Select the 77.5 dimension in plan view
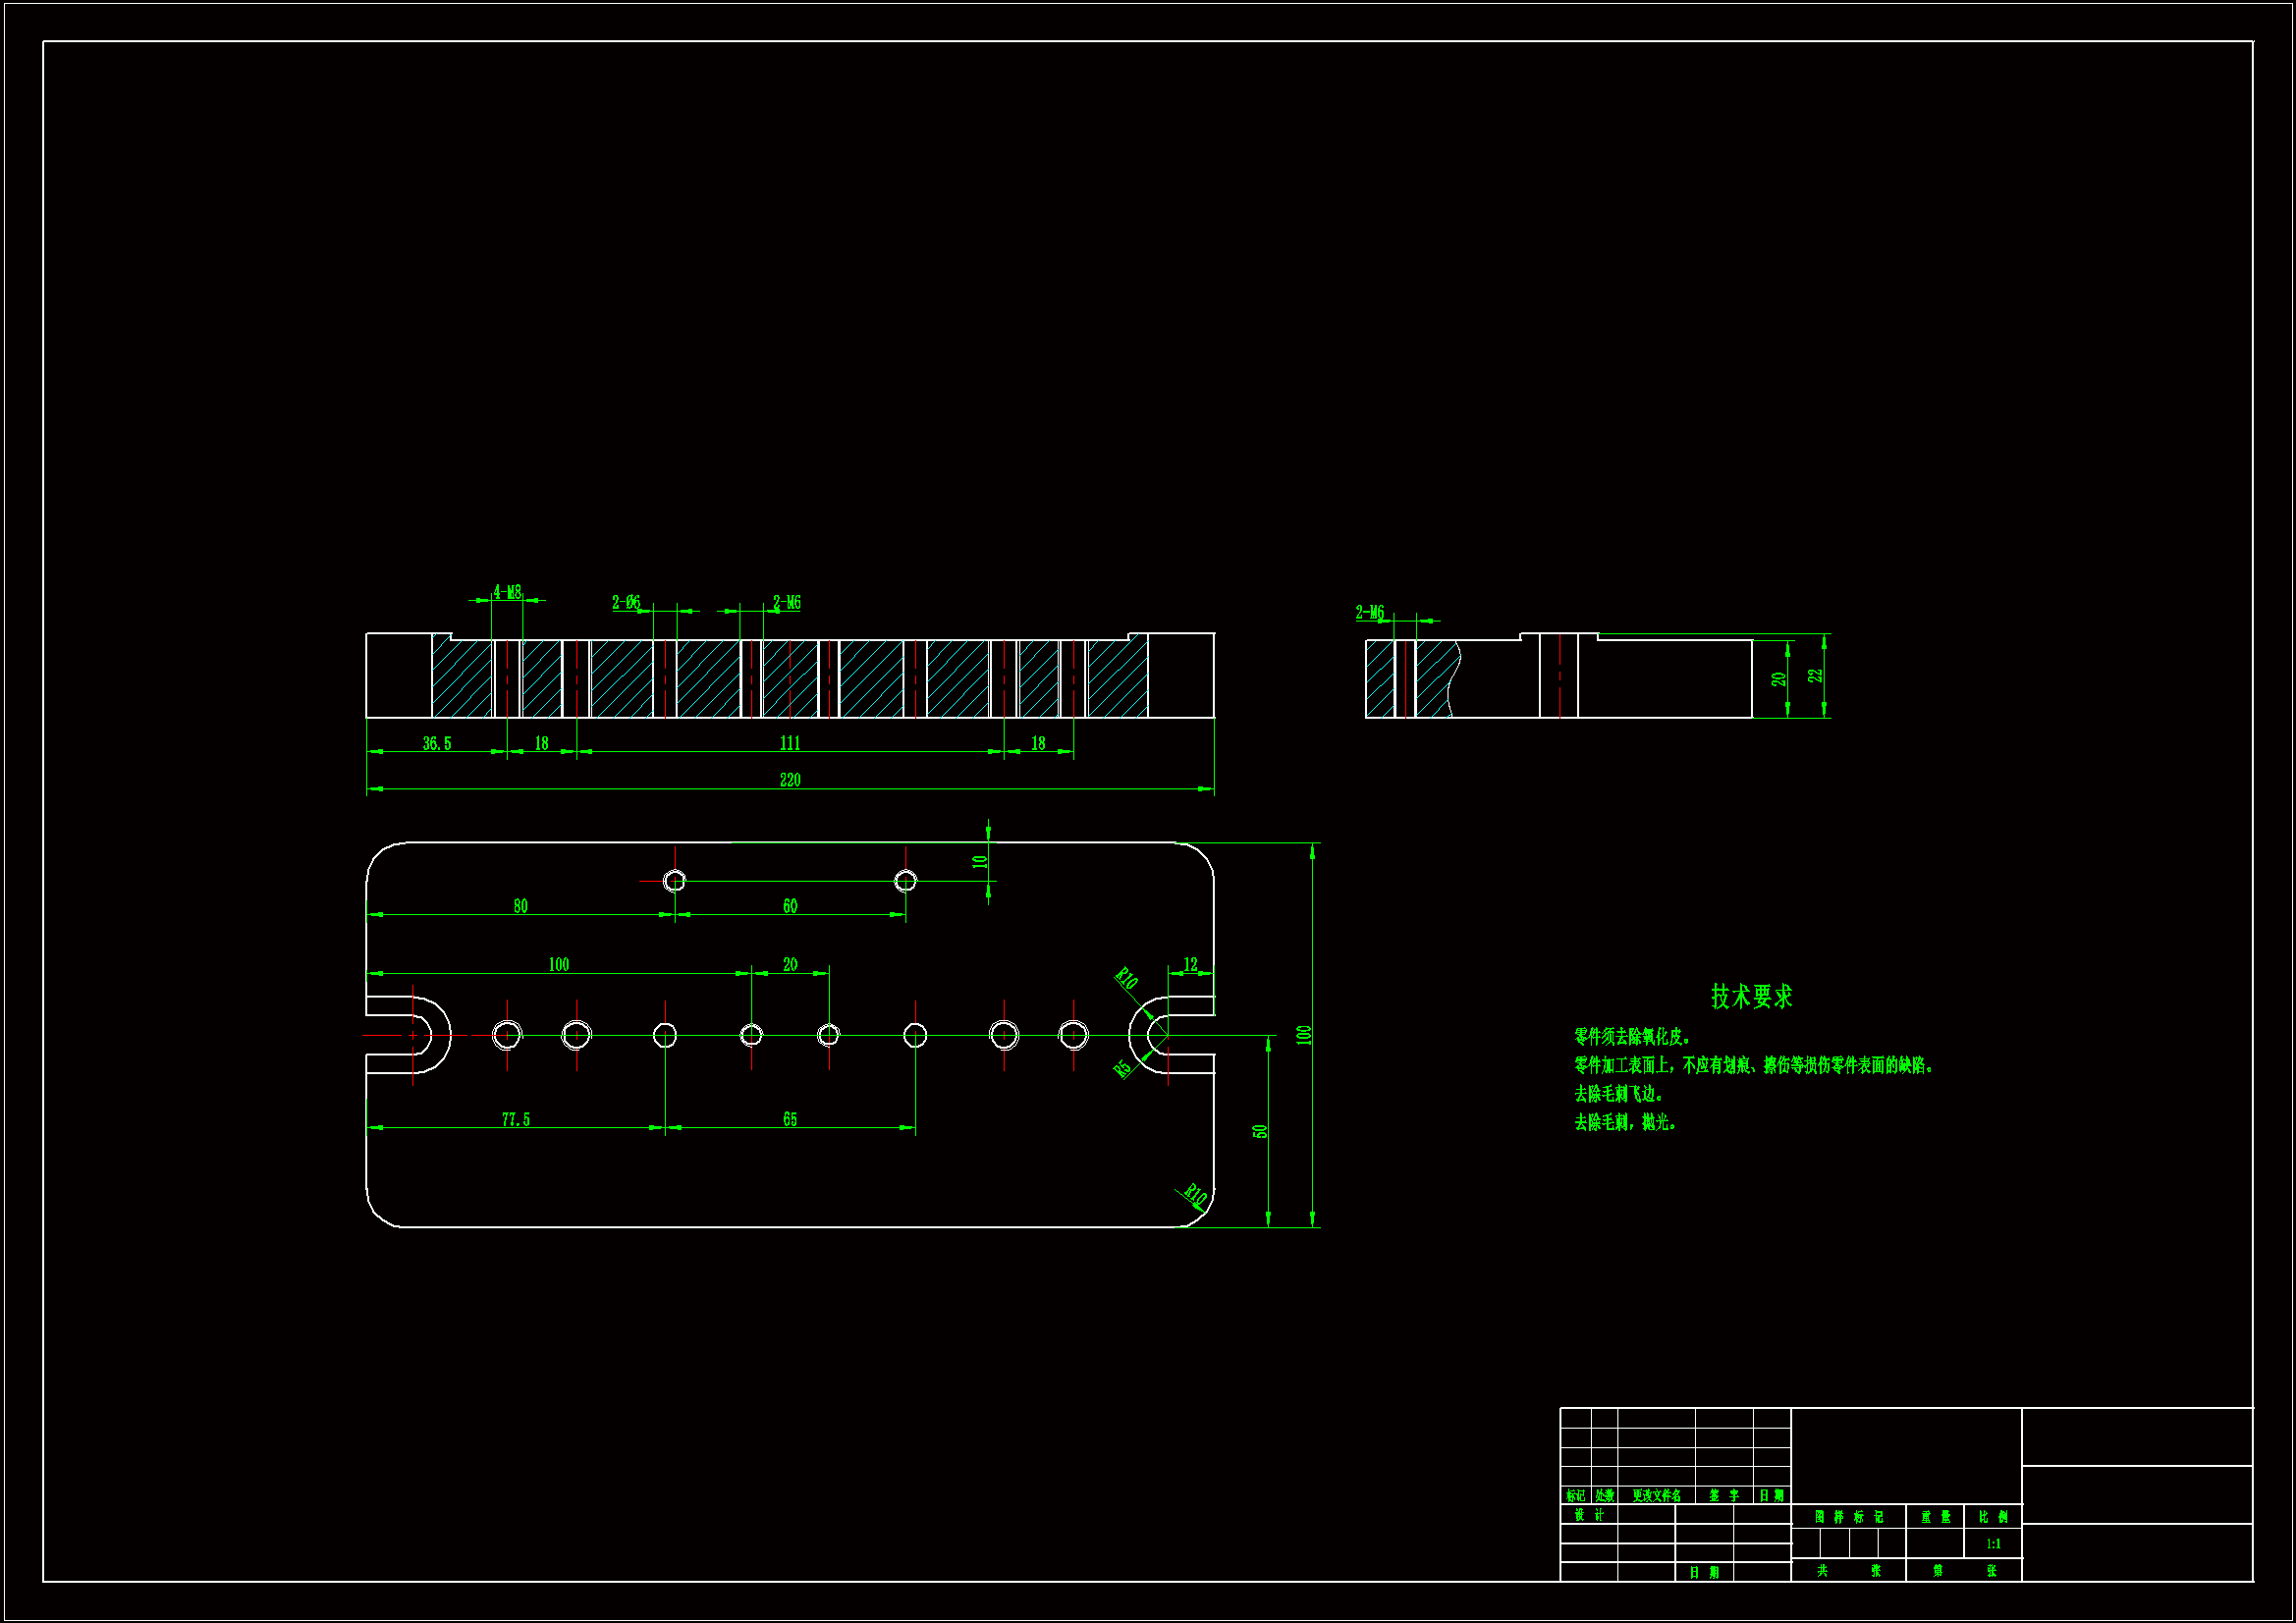 pyautogui.click(x=516, y=1119)
